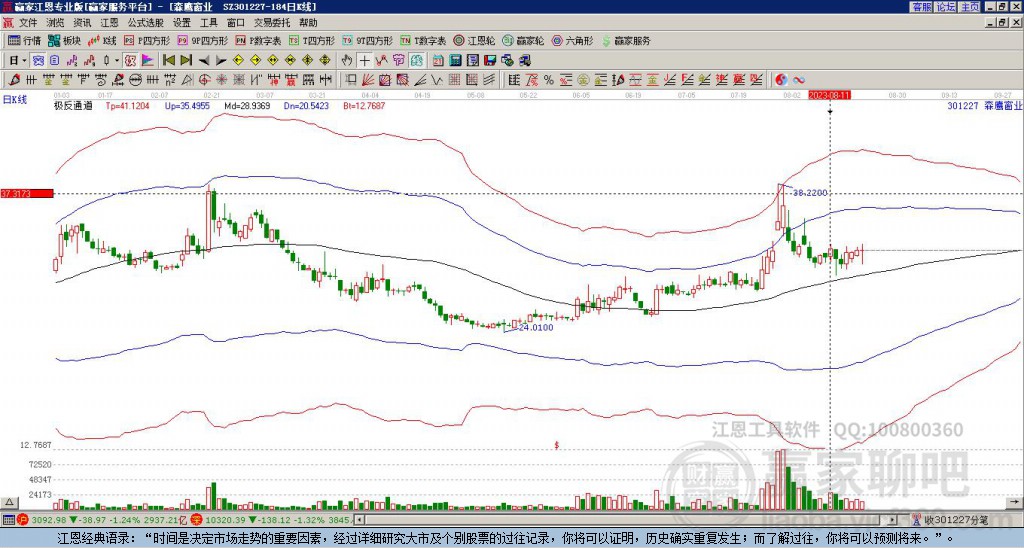Select the red pencil drawing tool
The height and width of the screenshot is (548, 1024).
point(14,80)
